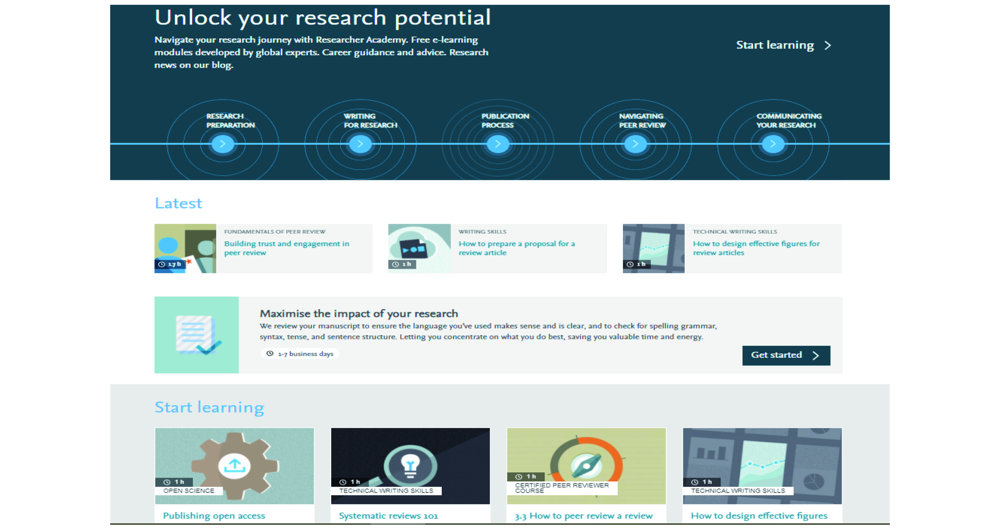The image size is (1000, 529).
Task: Open the Publishing open access title link
Action: pyautogui.click(x=214, y=516)
